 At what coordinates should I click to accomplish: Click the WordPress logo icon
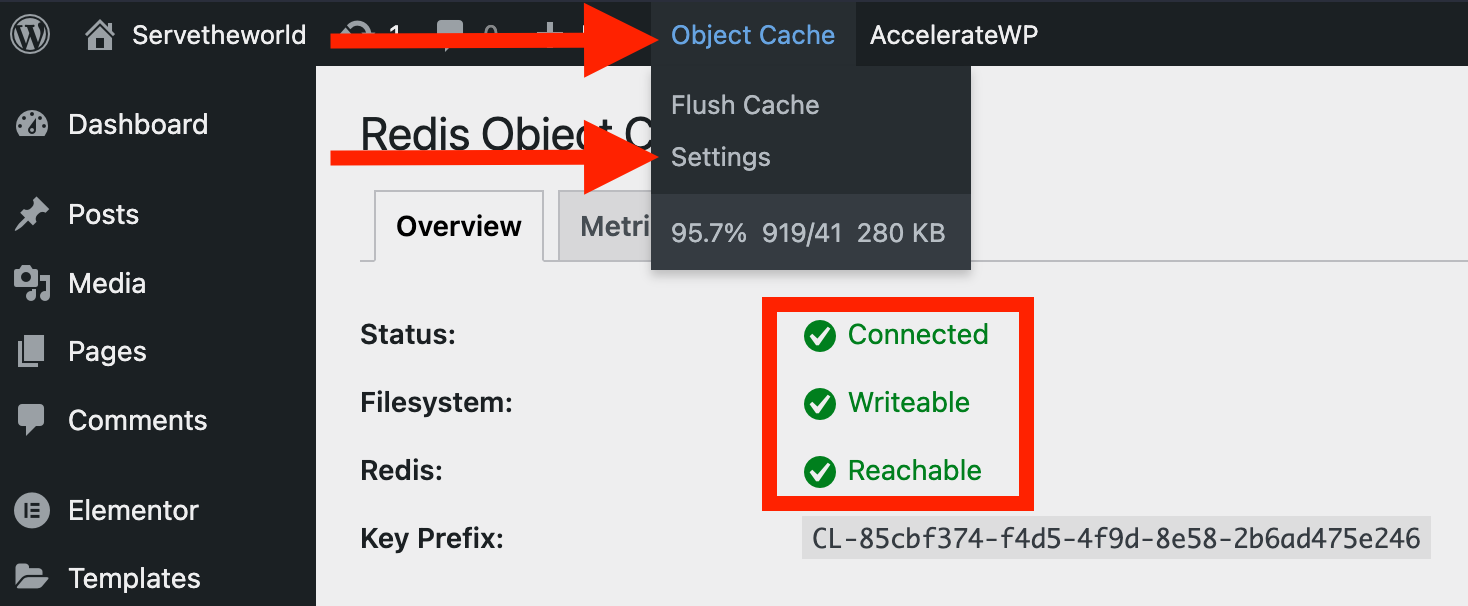[x=30, y=35]
